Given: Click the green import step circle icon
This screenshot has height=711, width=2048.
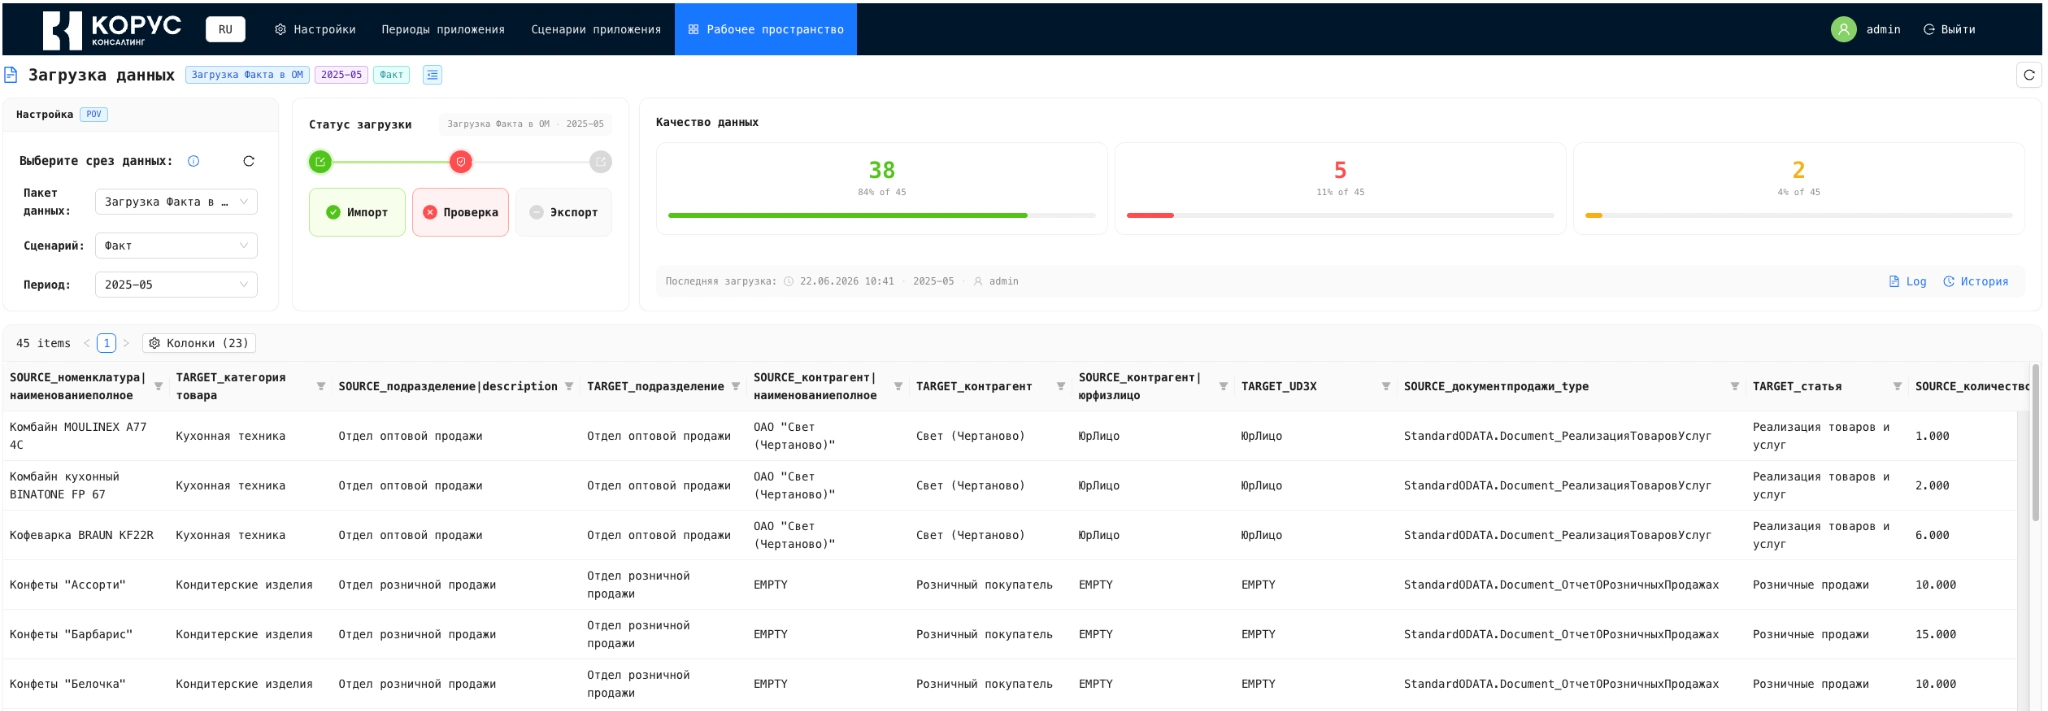Looking at the screenshot, I should (x=320, y=161).
